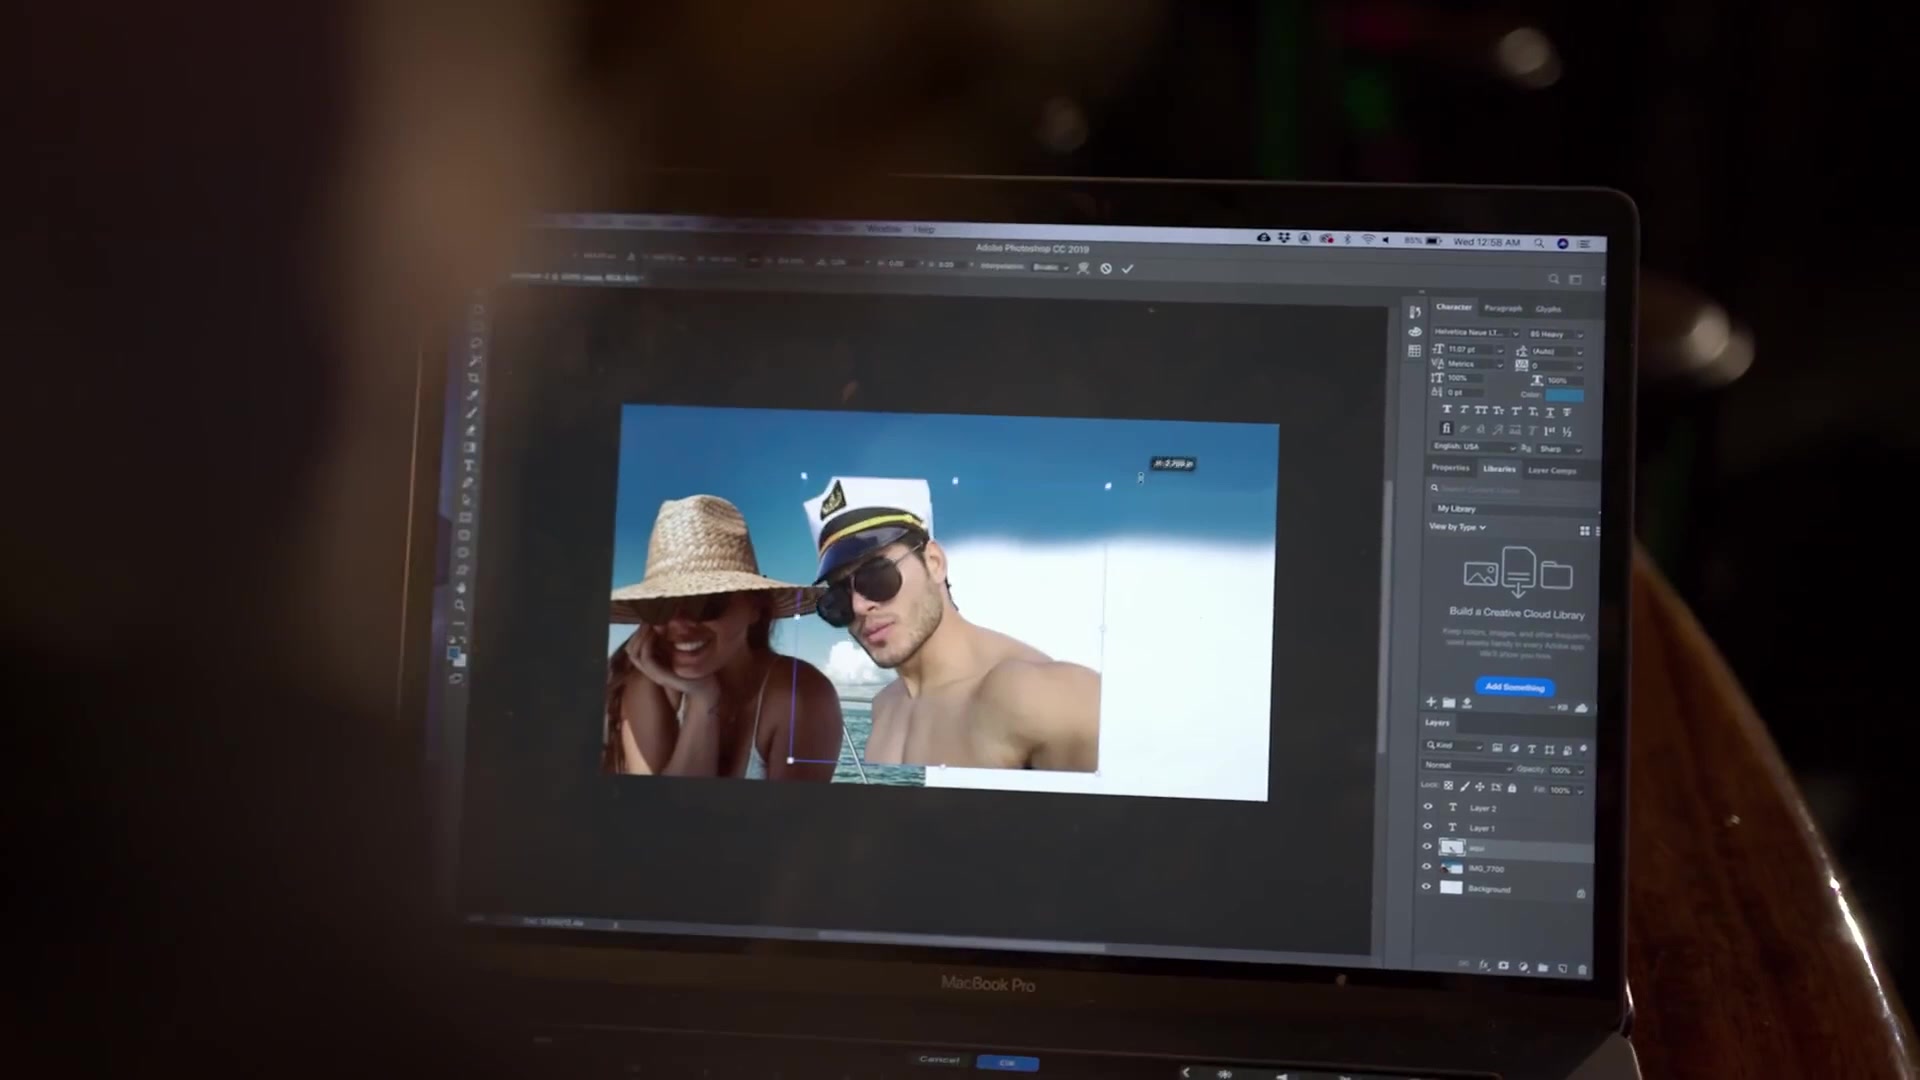
Task: Open the font style dropdown showing Heavy
Action: (1556, 334)
